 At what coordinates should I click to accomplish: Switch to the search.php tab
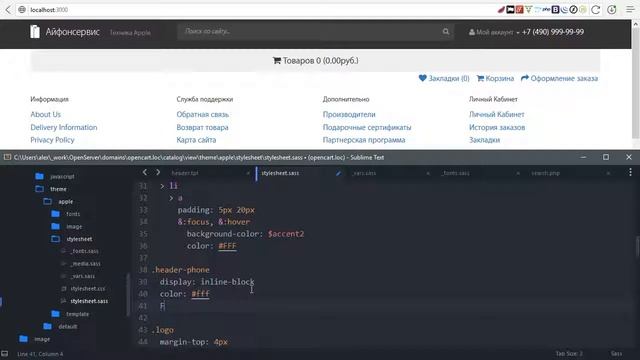tap(546, 173)
